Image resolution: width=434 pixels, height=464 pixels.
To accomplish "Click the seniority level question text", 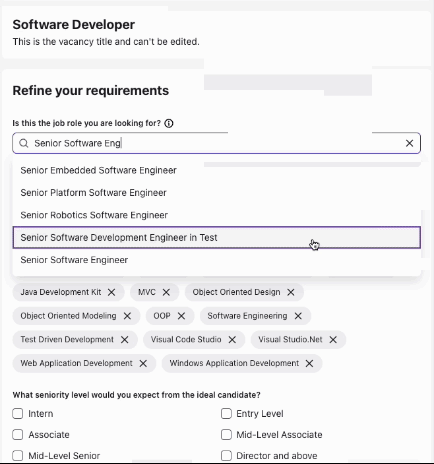I will (137, 395).
